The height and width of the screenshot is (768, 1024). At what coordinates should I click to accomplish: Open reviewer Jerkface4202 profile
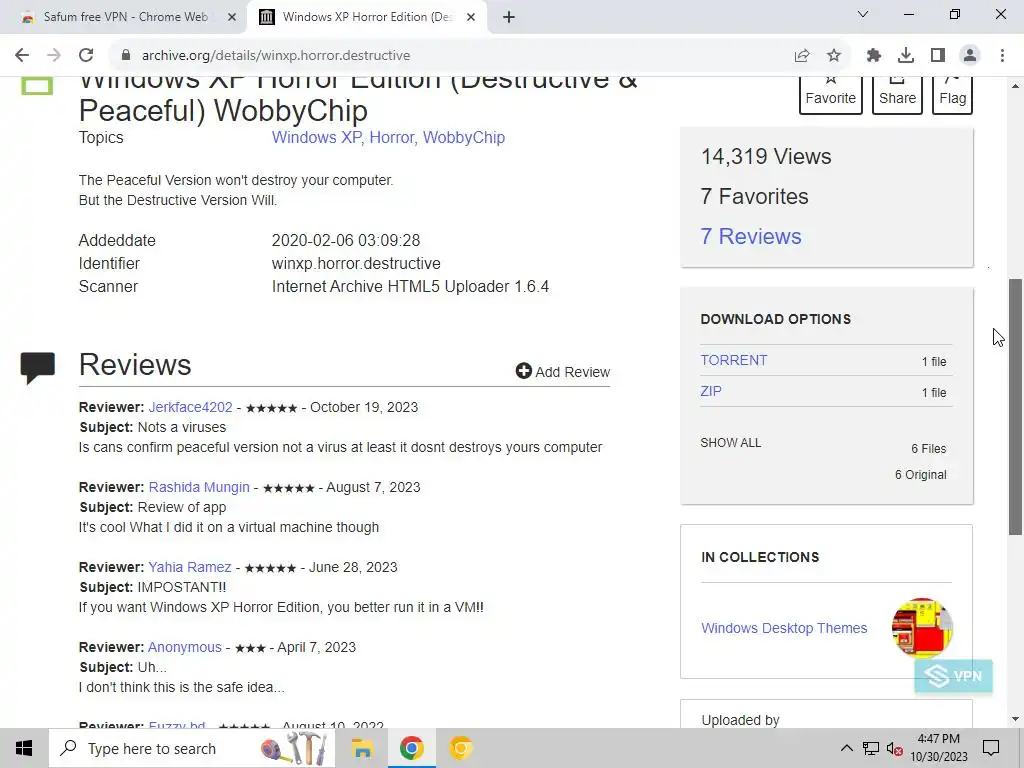tap(190, 408)
